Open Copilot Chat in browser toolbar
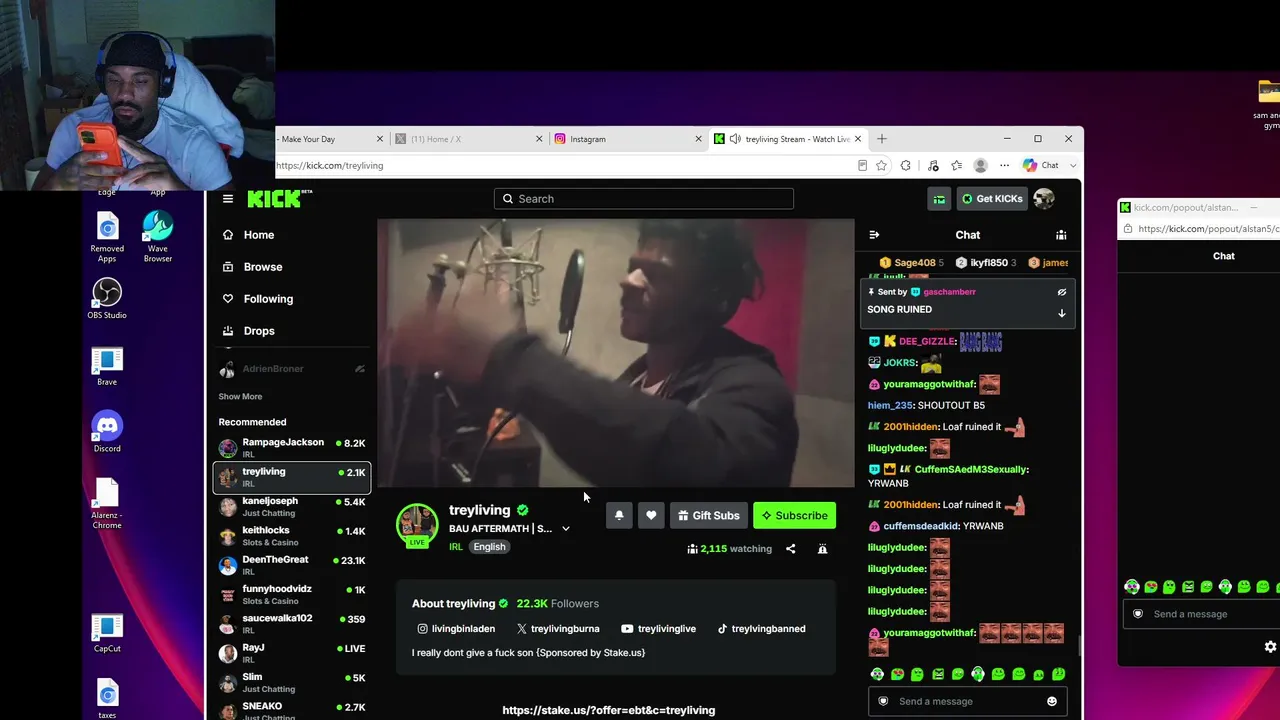The height and width of the screenshot is (720, 1280). point(1040,166)
